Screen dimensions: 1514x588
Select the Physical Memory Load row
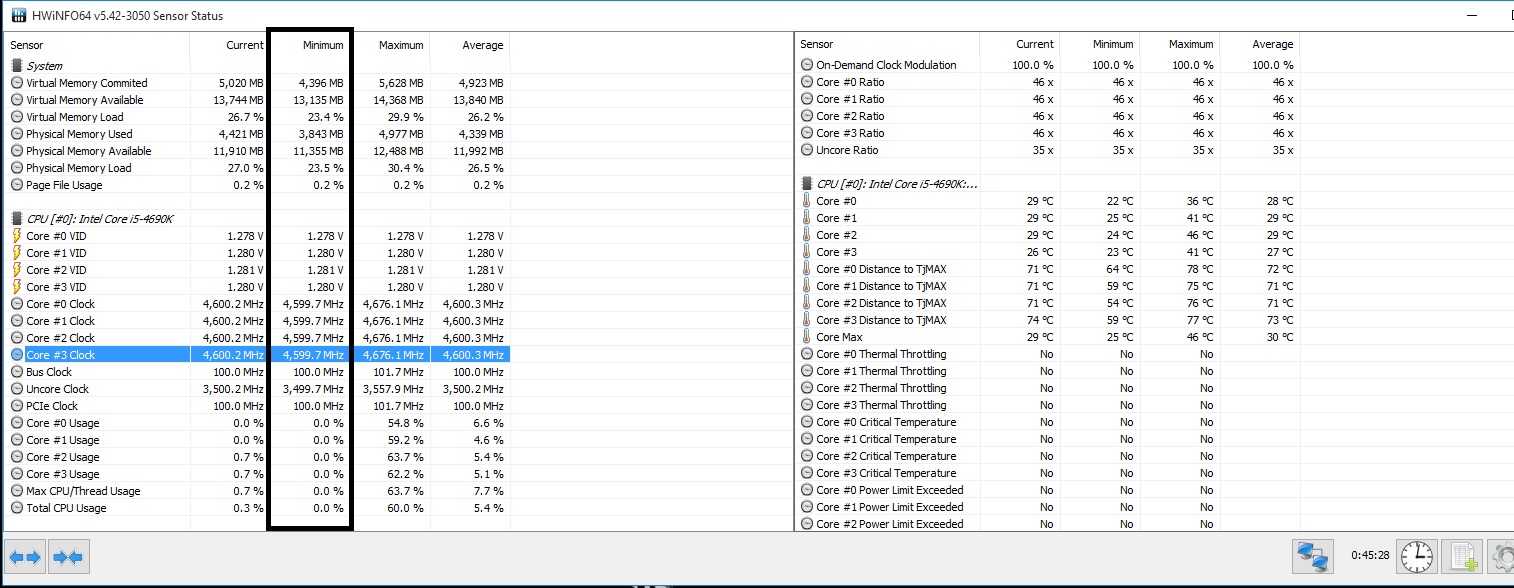[258, 168]
